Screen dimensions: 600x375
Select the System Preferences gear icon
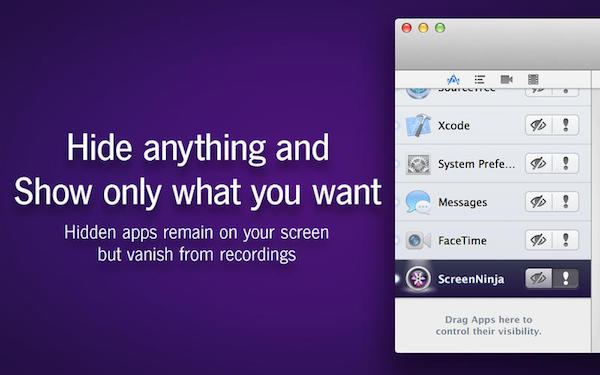coord(418,164)
